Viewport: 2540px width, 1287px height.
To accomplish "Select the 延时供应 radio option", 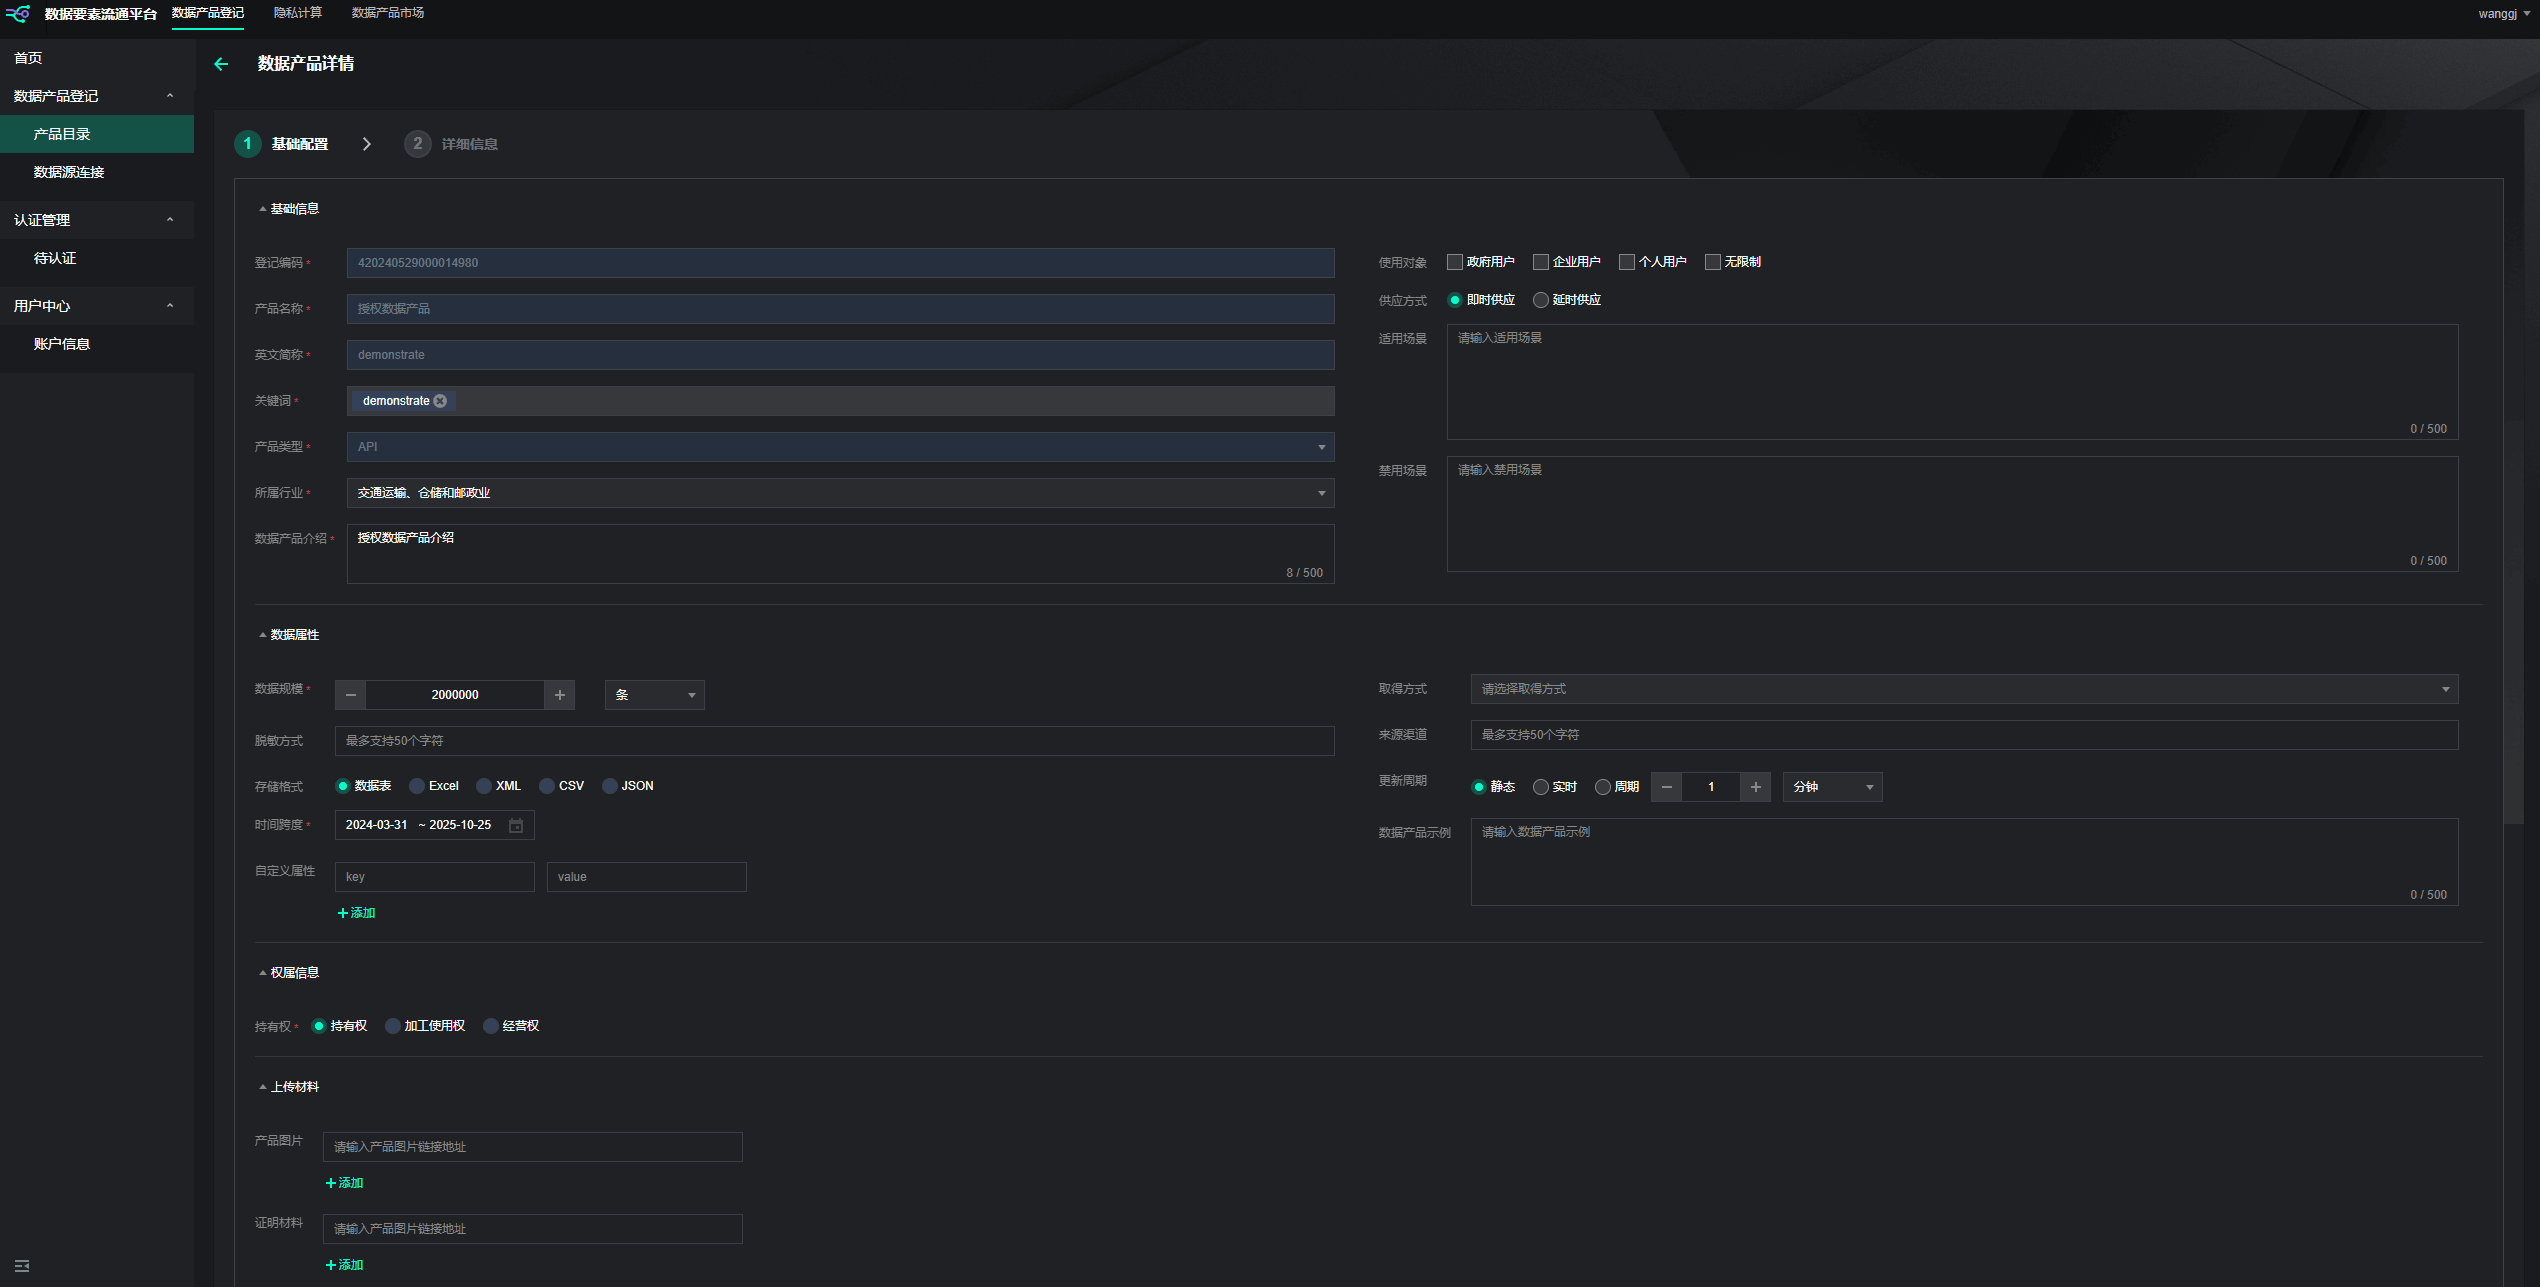I will click(1541, 300).
